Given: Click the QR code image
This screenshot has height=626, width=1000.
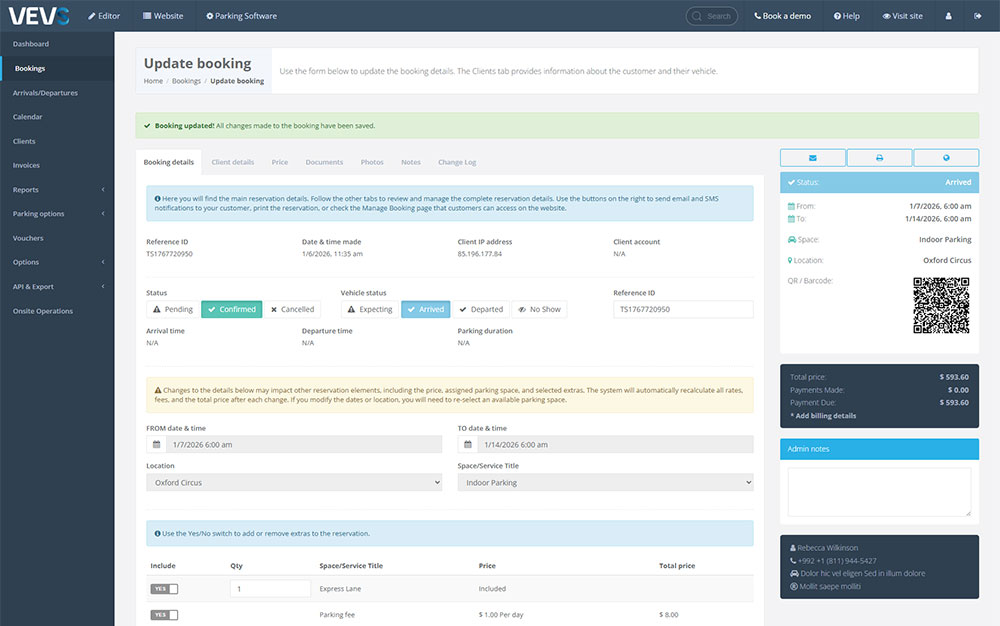Looking at the screenshot, I should click(941, 305).
